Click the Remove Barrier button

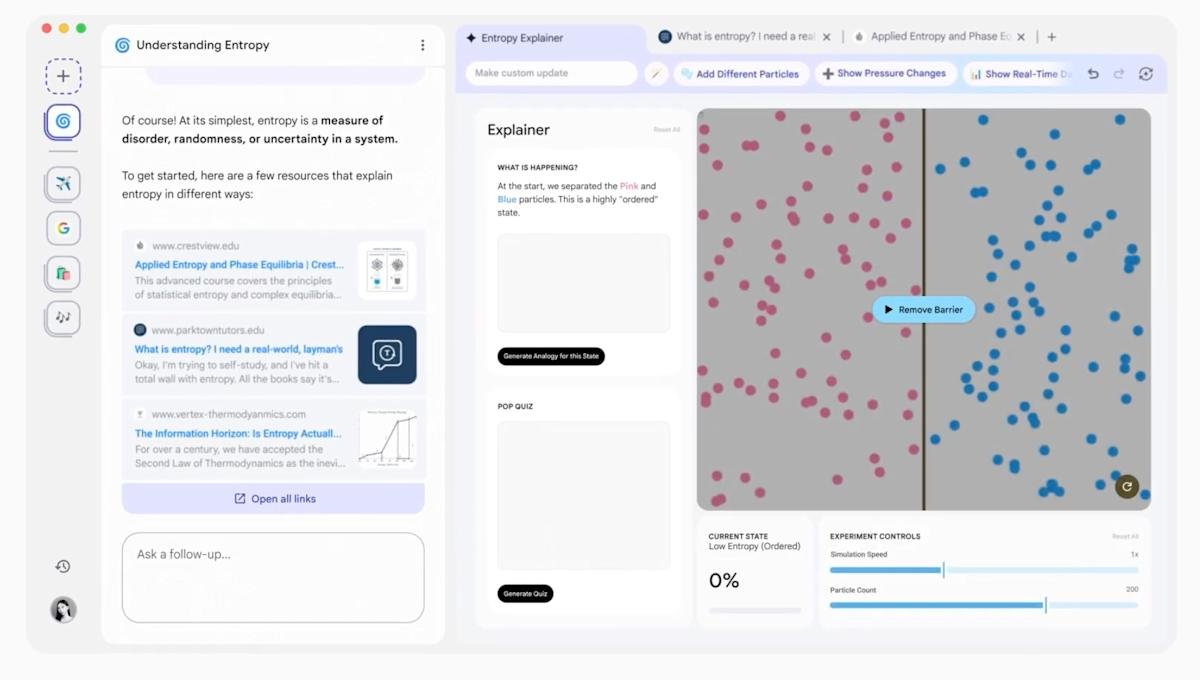tap(923, 309)
